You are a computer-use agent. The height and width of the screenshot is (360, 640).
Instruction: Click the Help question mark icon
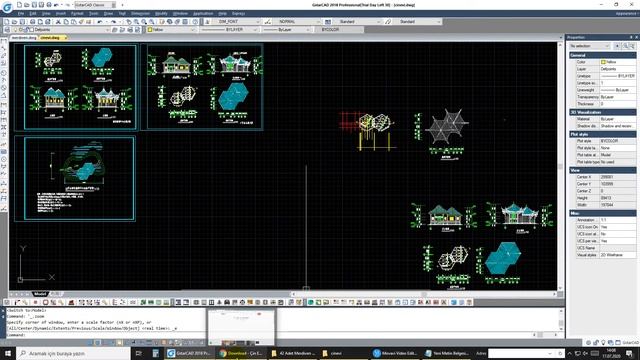pos(195,22)
